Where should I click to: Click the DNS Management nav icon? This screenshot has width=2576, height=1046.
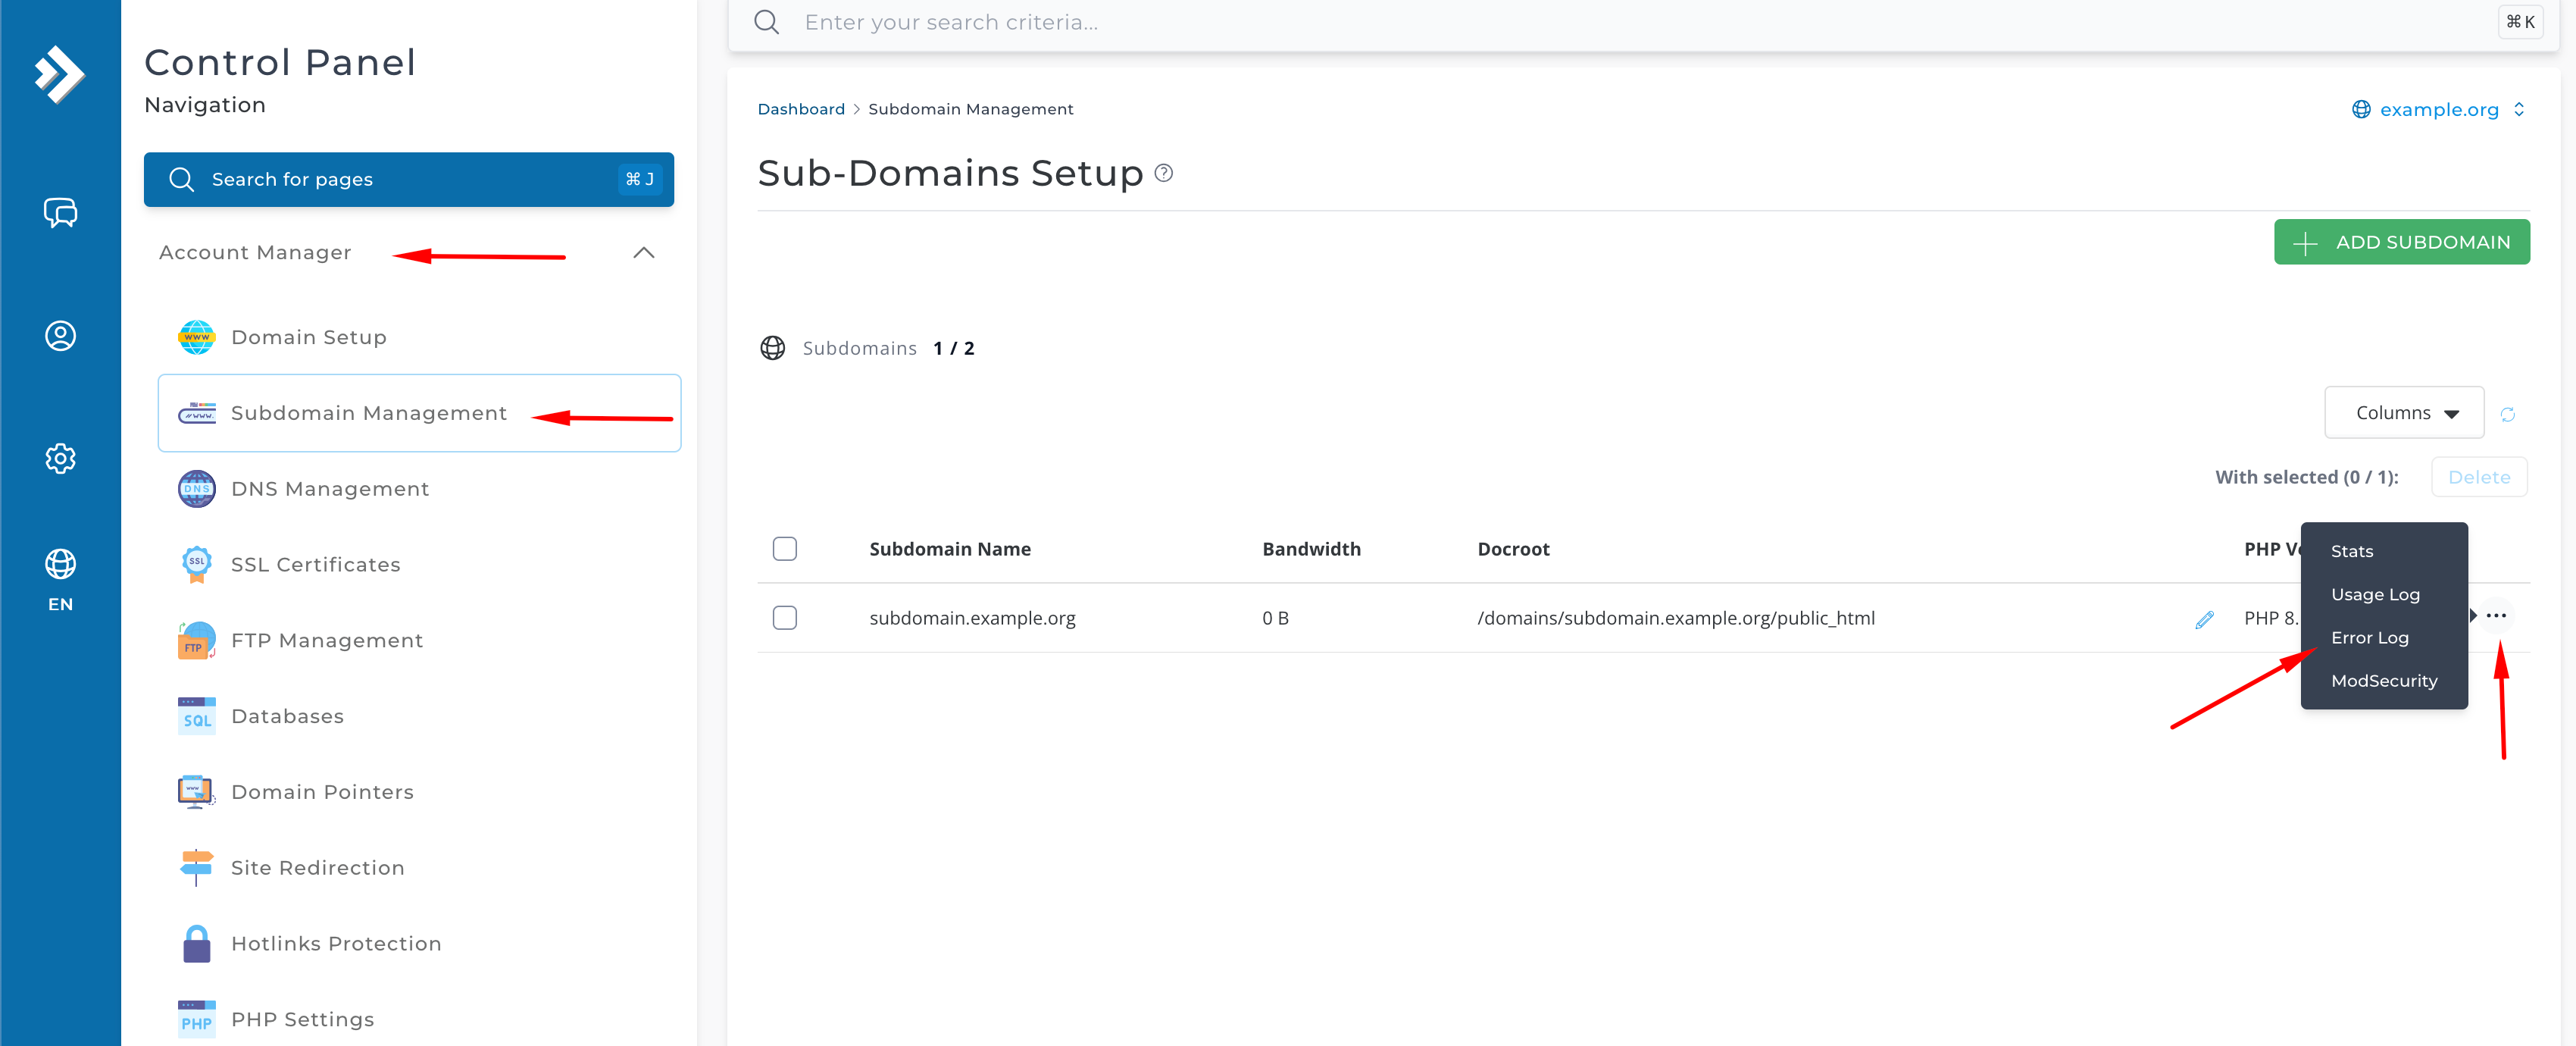196,489
